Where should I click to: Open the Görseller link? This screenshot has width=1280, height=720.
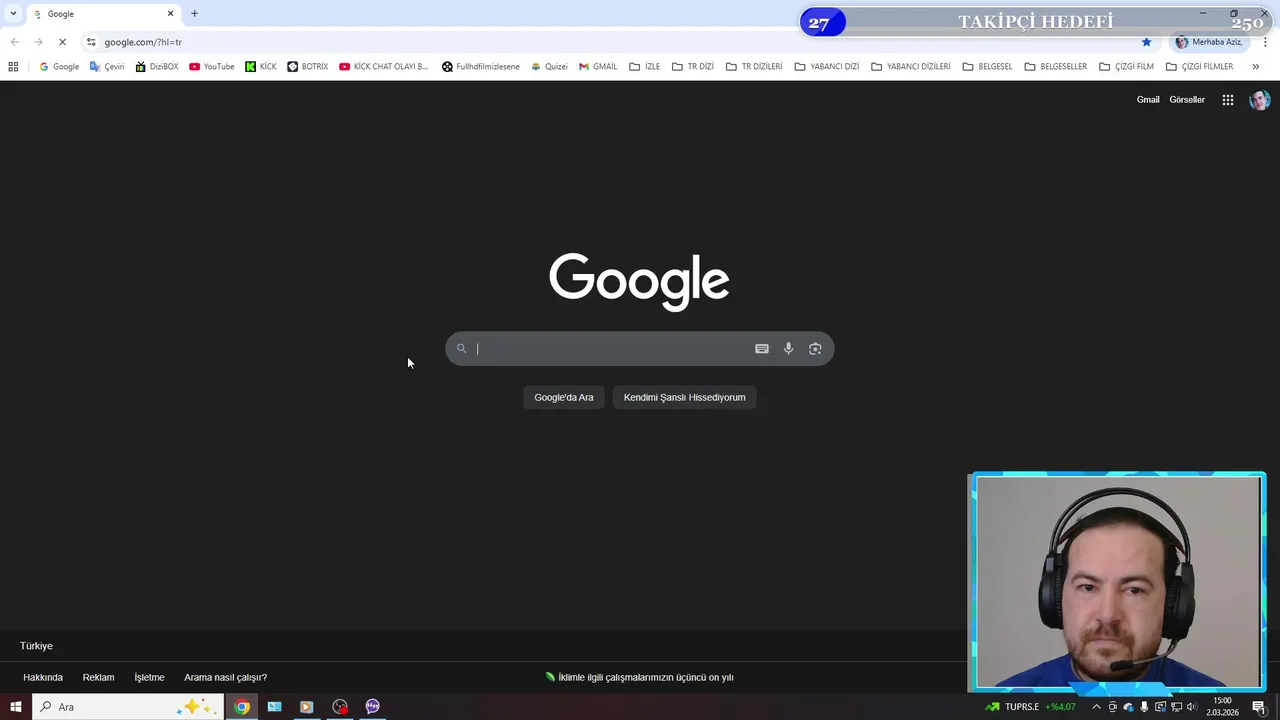pyautogui.click(x=1187, y=100)
